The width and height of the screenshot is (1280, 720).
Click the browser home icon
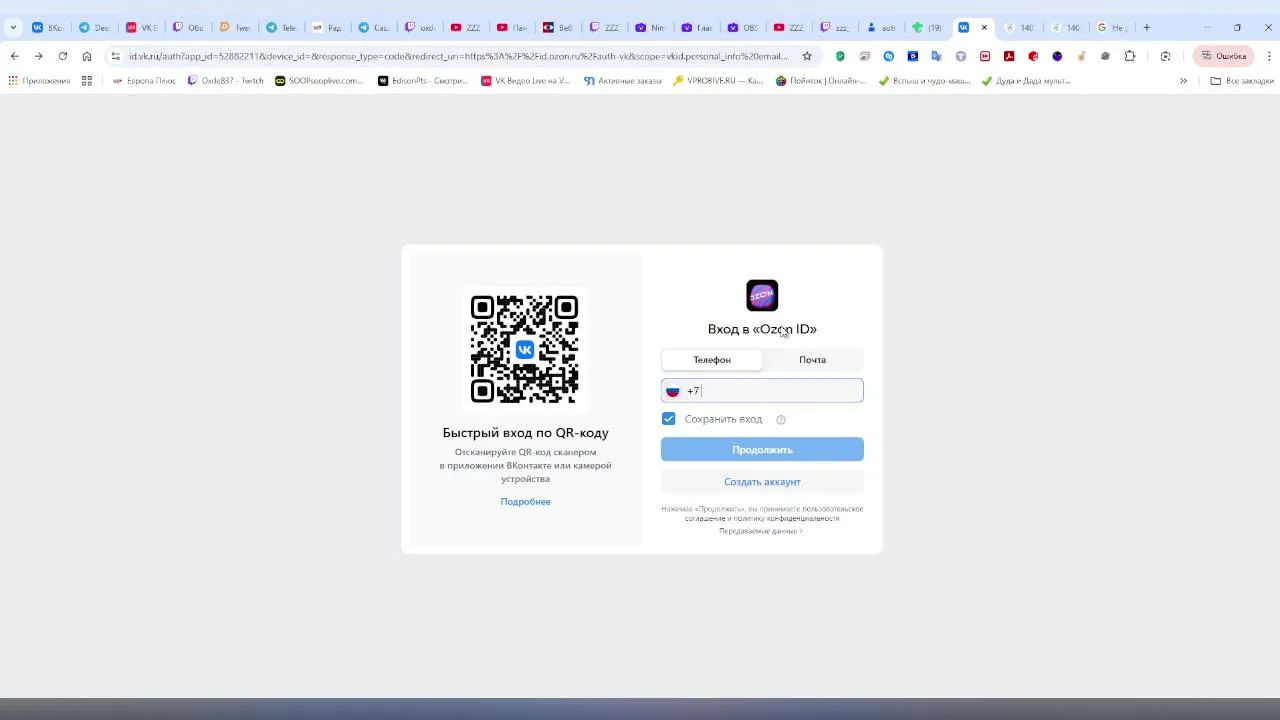coord(87,56)
